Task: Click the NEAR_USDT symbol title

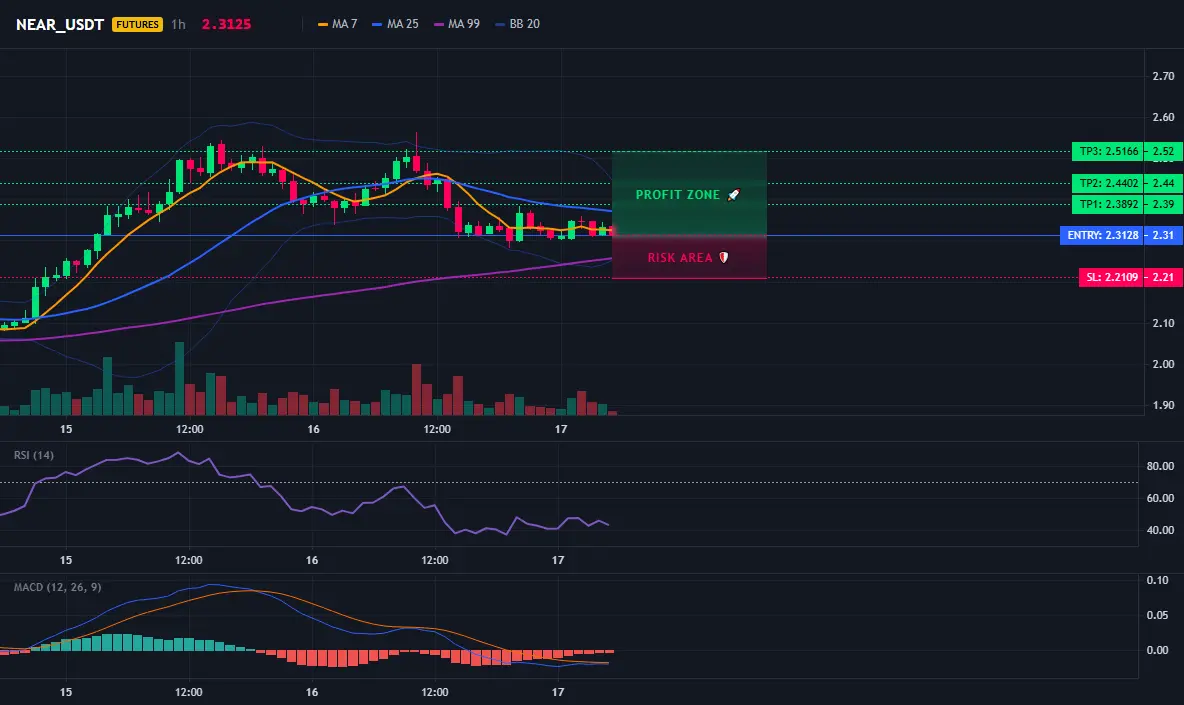Action: 60,24
